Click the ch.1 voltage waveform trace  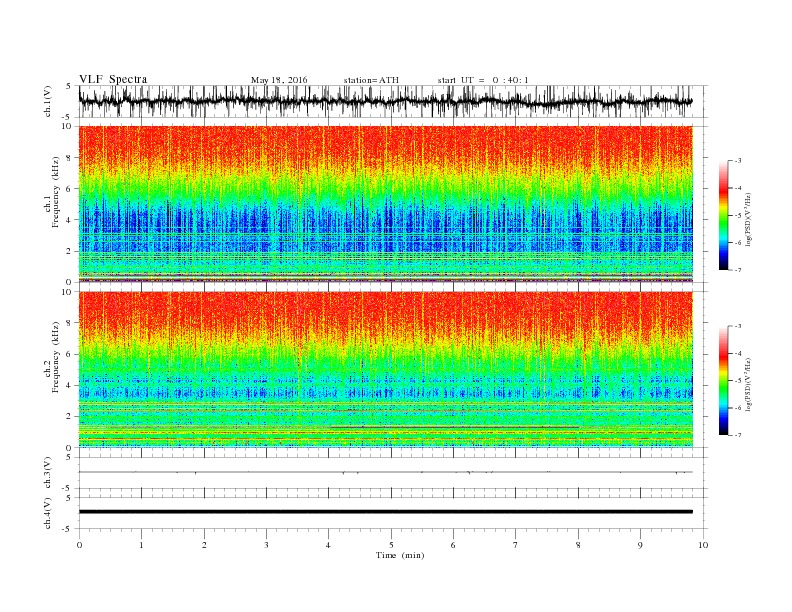click(x=385, y=101)
